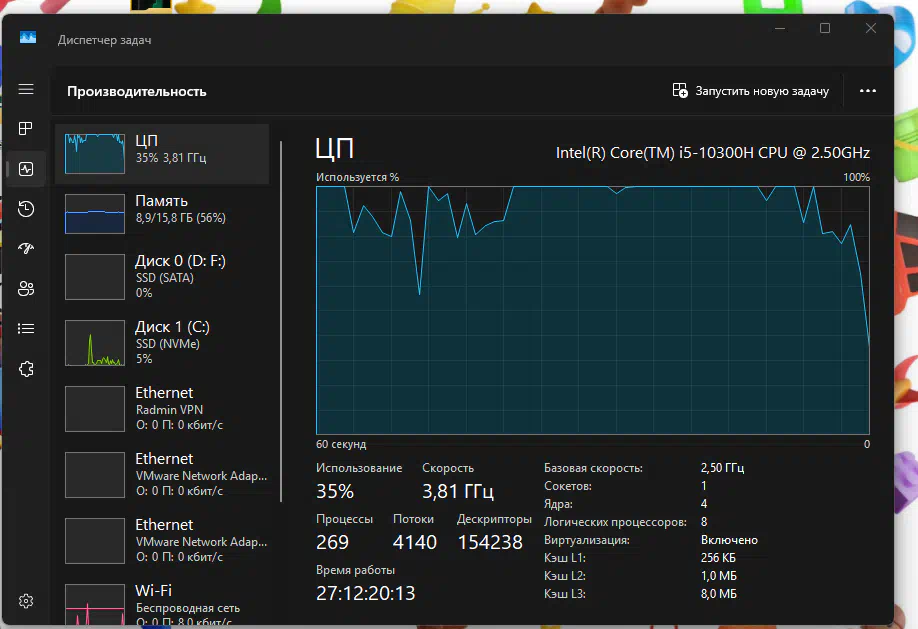Click the 'Кэш L3' value 8,0 МБ
Screen dimensions: 918x629
click(x=718, y=594)
